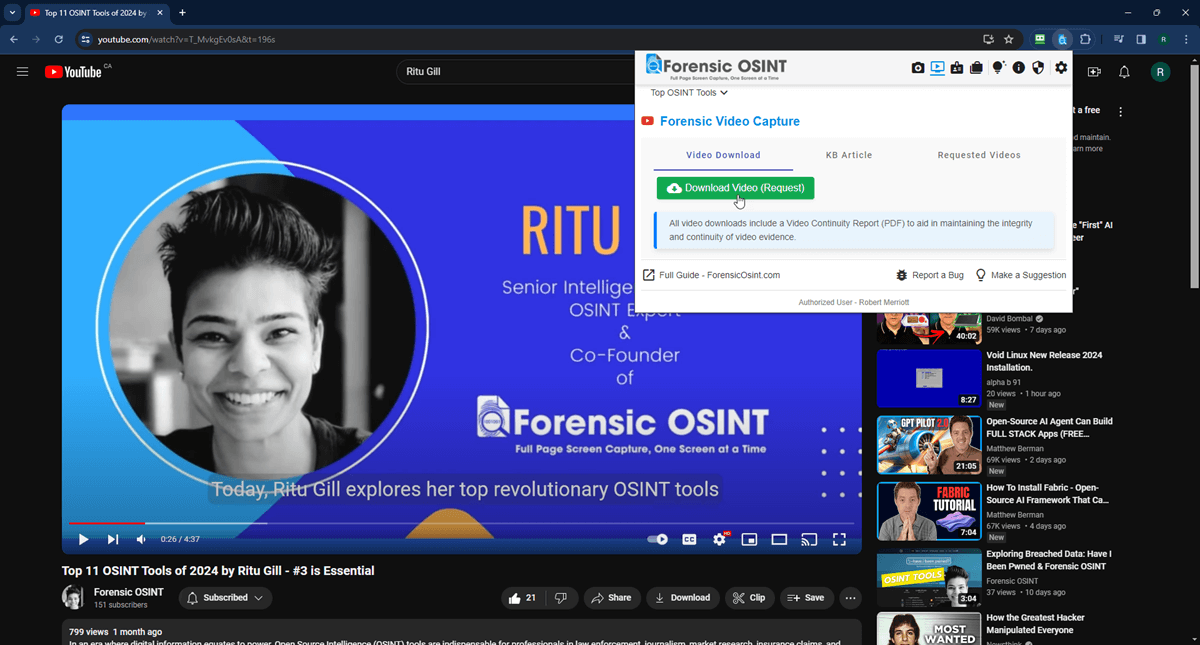Viewport: 1200px width, 645px height.
Task: Switch to theater mode
Action: click(x=779, y=539)
